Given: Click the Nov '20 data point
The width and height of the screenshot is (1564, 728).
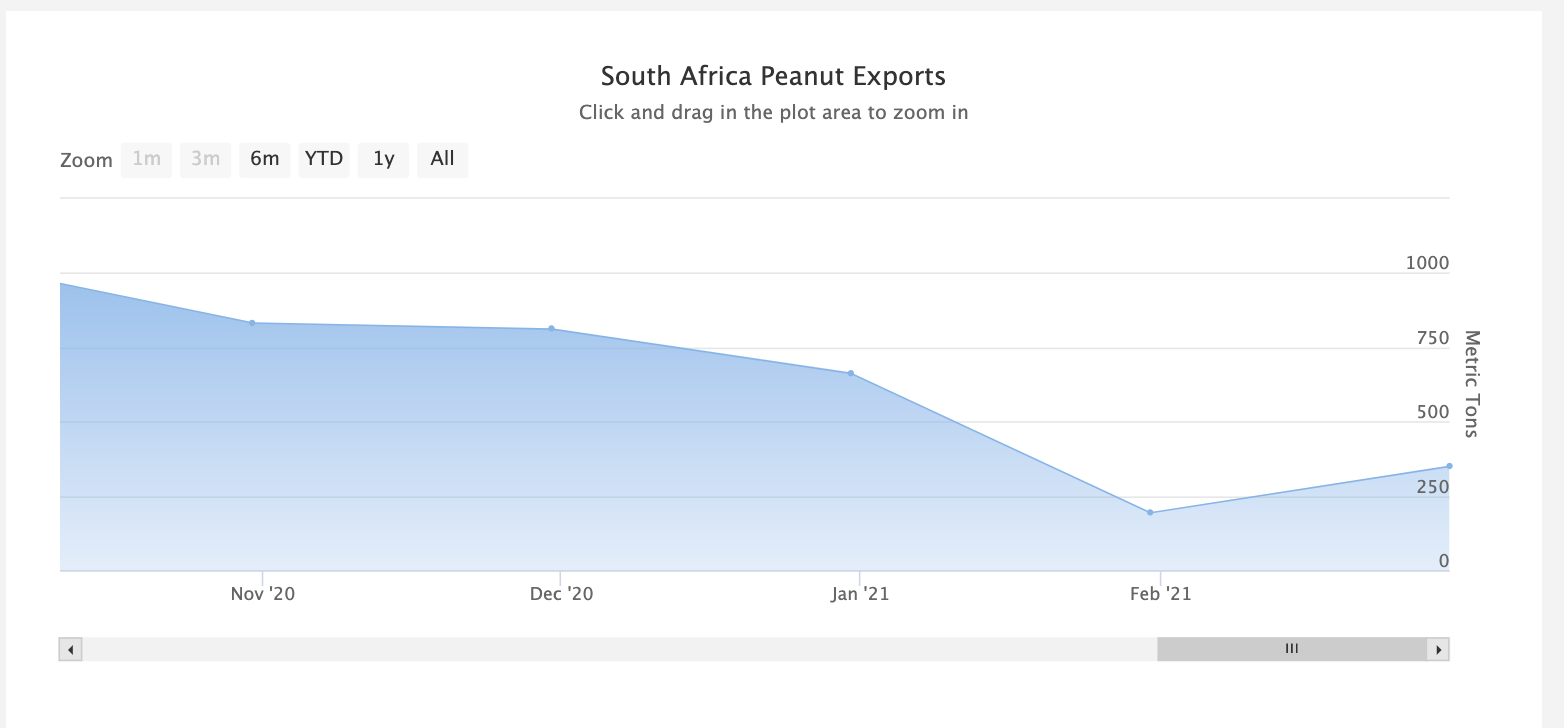Looking at the screenshot, I should point(252,323).
